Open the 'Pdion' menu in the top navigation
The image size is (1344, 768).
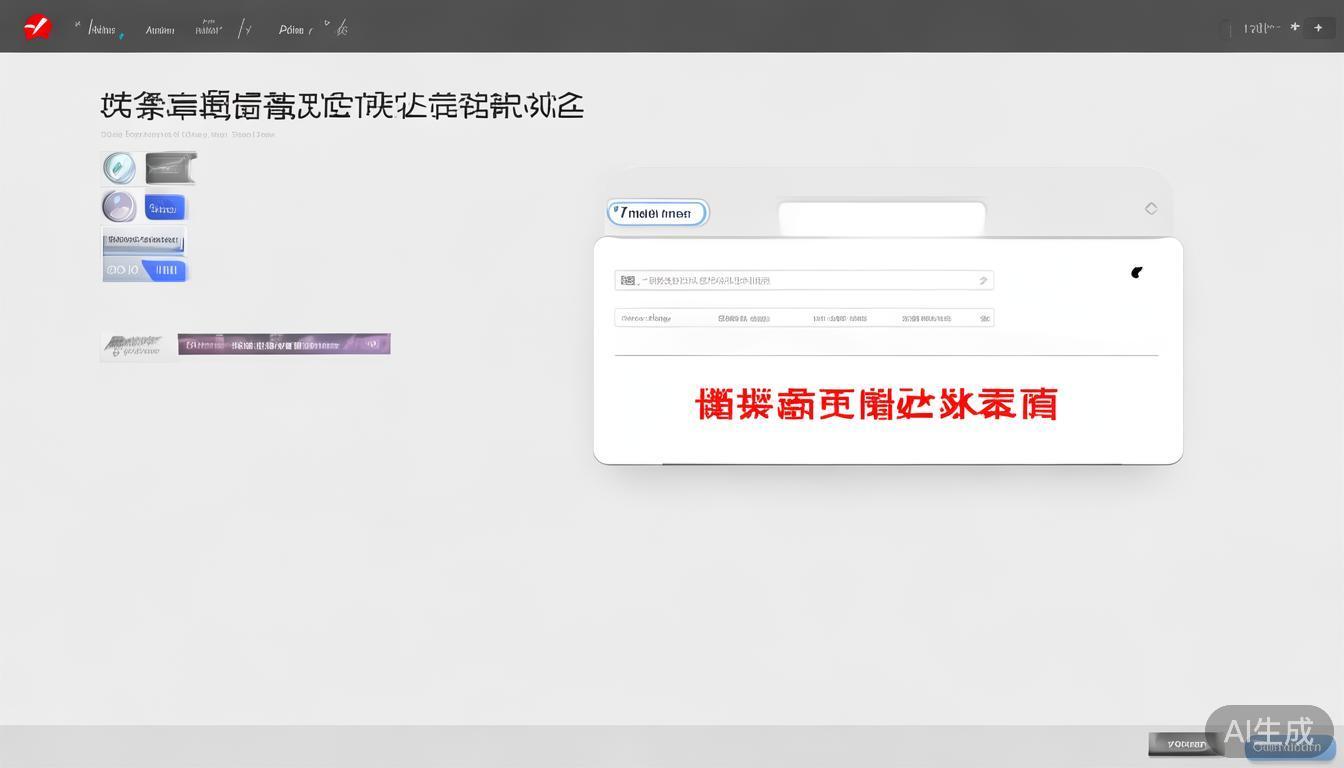(291, 30)
